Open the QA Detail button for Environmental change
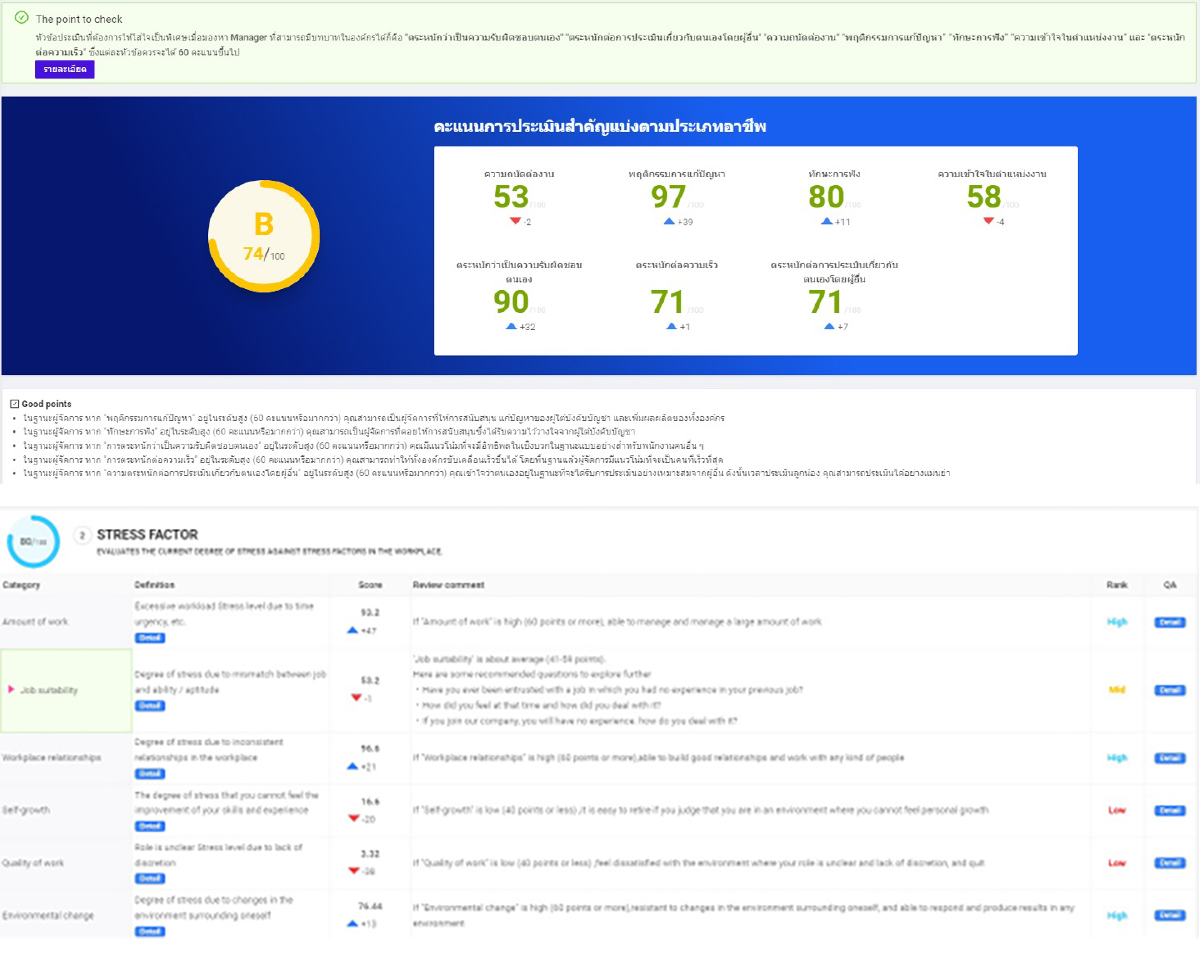1200x958 pixels. [1169, 915]
